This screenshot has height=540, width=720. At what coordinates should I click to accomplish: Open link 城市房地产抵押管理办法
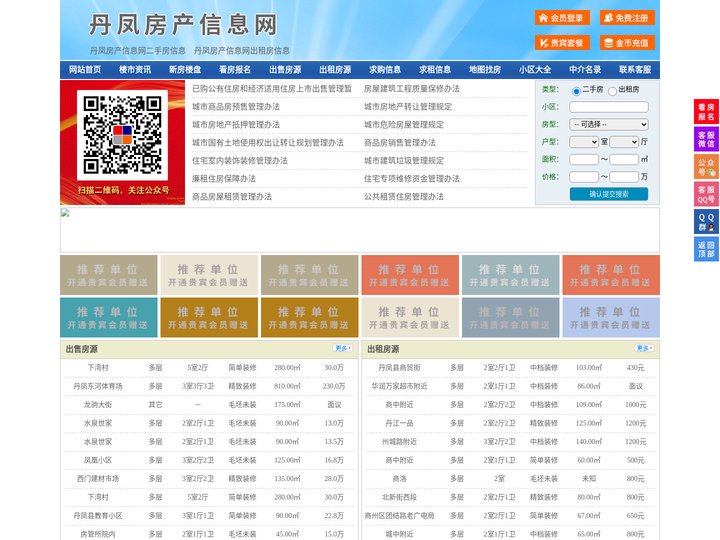click(236, 124)
